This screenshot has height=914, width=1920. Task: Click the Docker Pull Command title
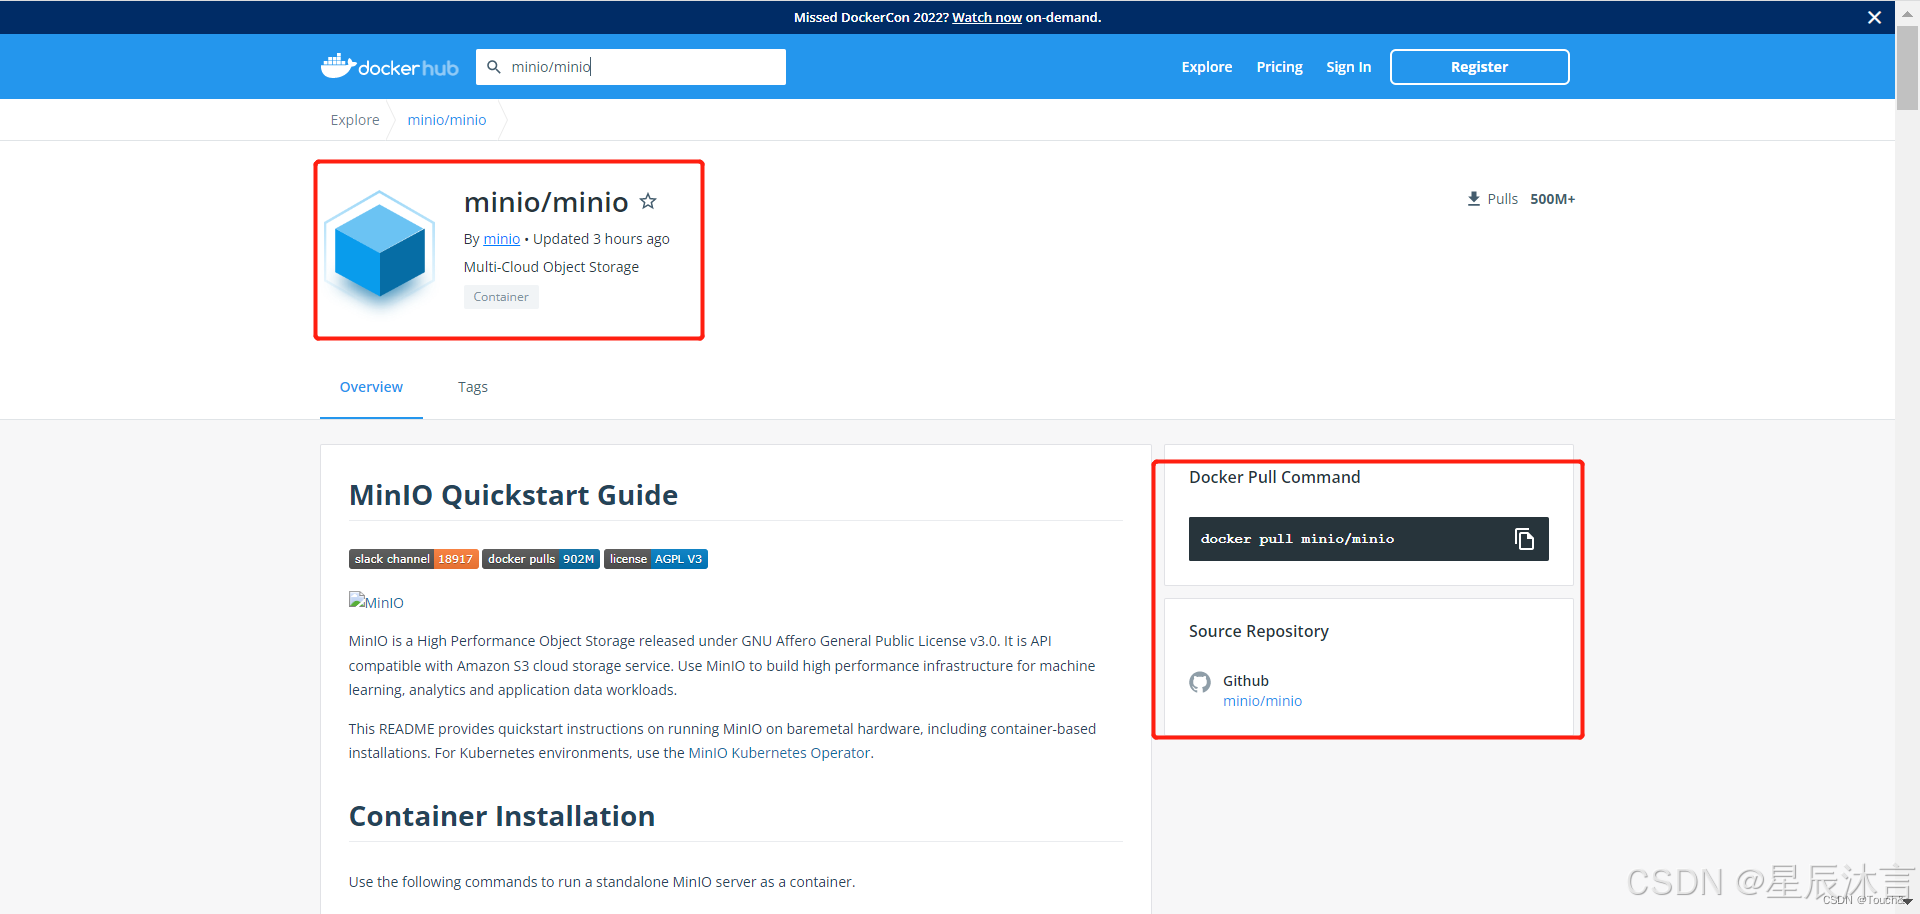coord(1274,477)
